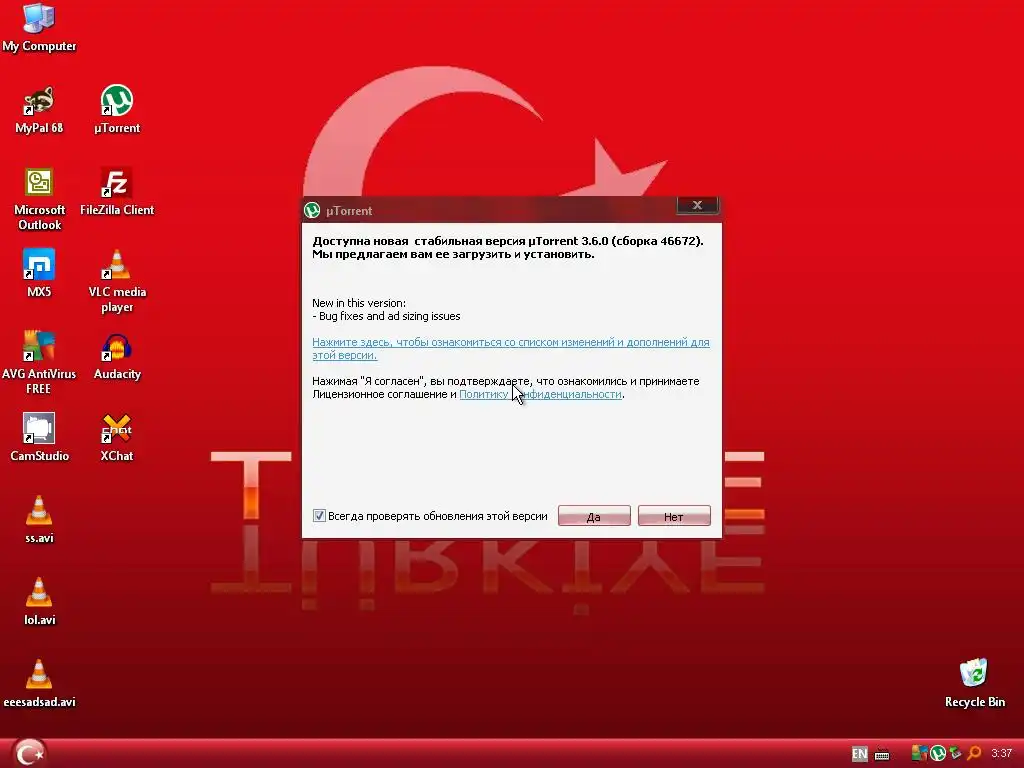The width and height of the screenshot is (1024, 768).
Task: Click the safely remove hardware tray icon
Action: tap(955, 754)
